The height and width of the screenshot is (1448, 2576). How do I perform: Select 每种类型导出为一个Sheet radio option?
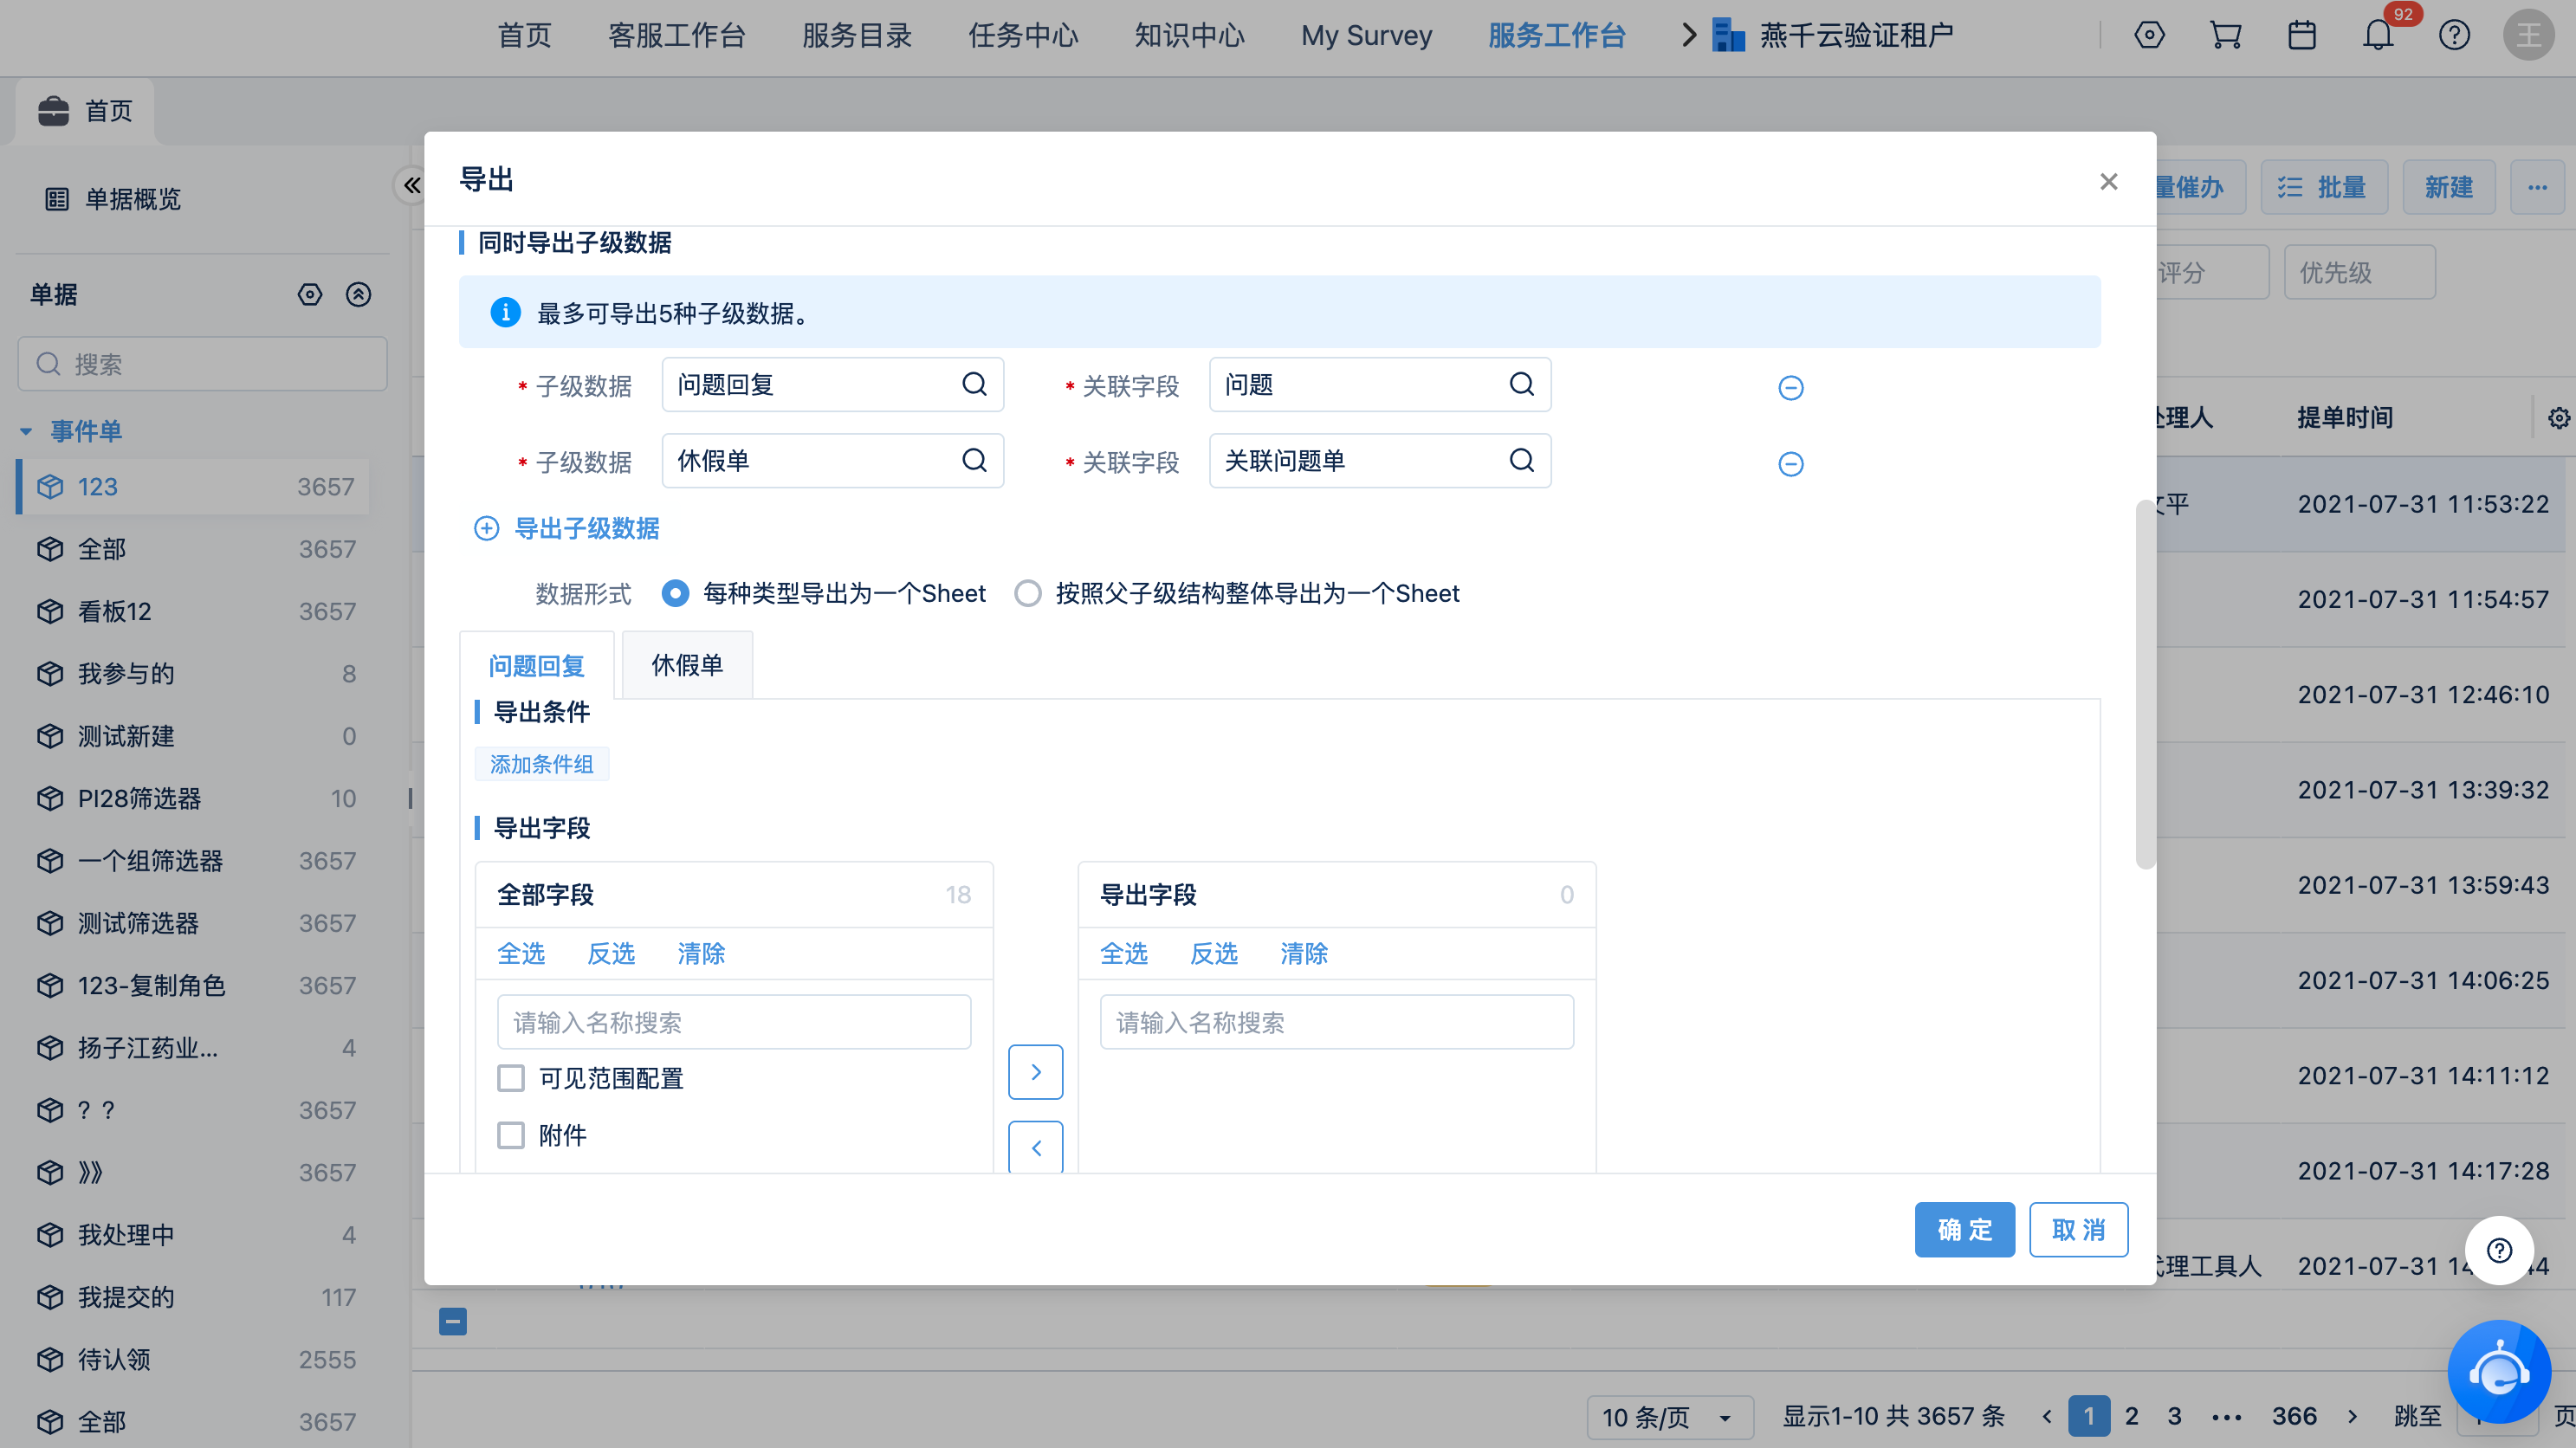(x=675, y=593)
